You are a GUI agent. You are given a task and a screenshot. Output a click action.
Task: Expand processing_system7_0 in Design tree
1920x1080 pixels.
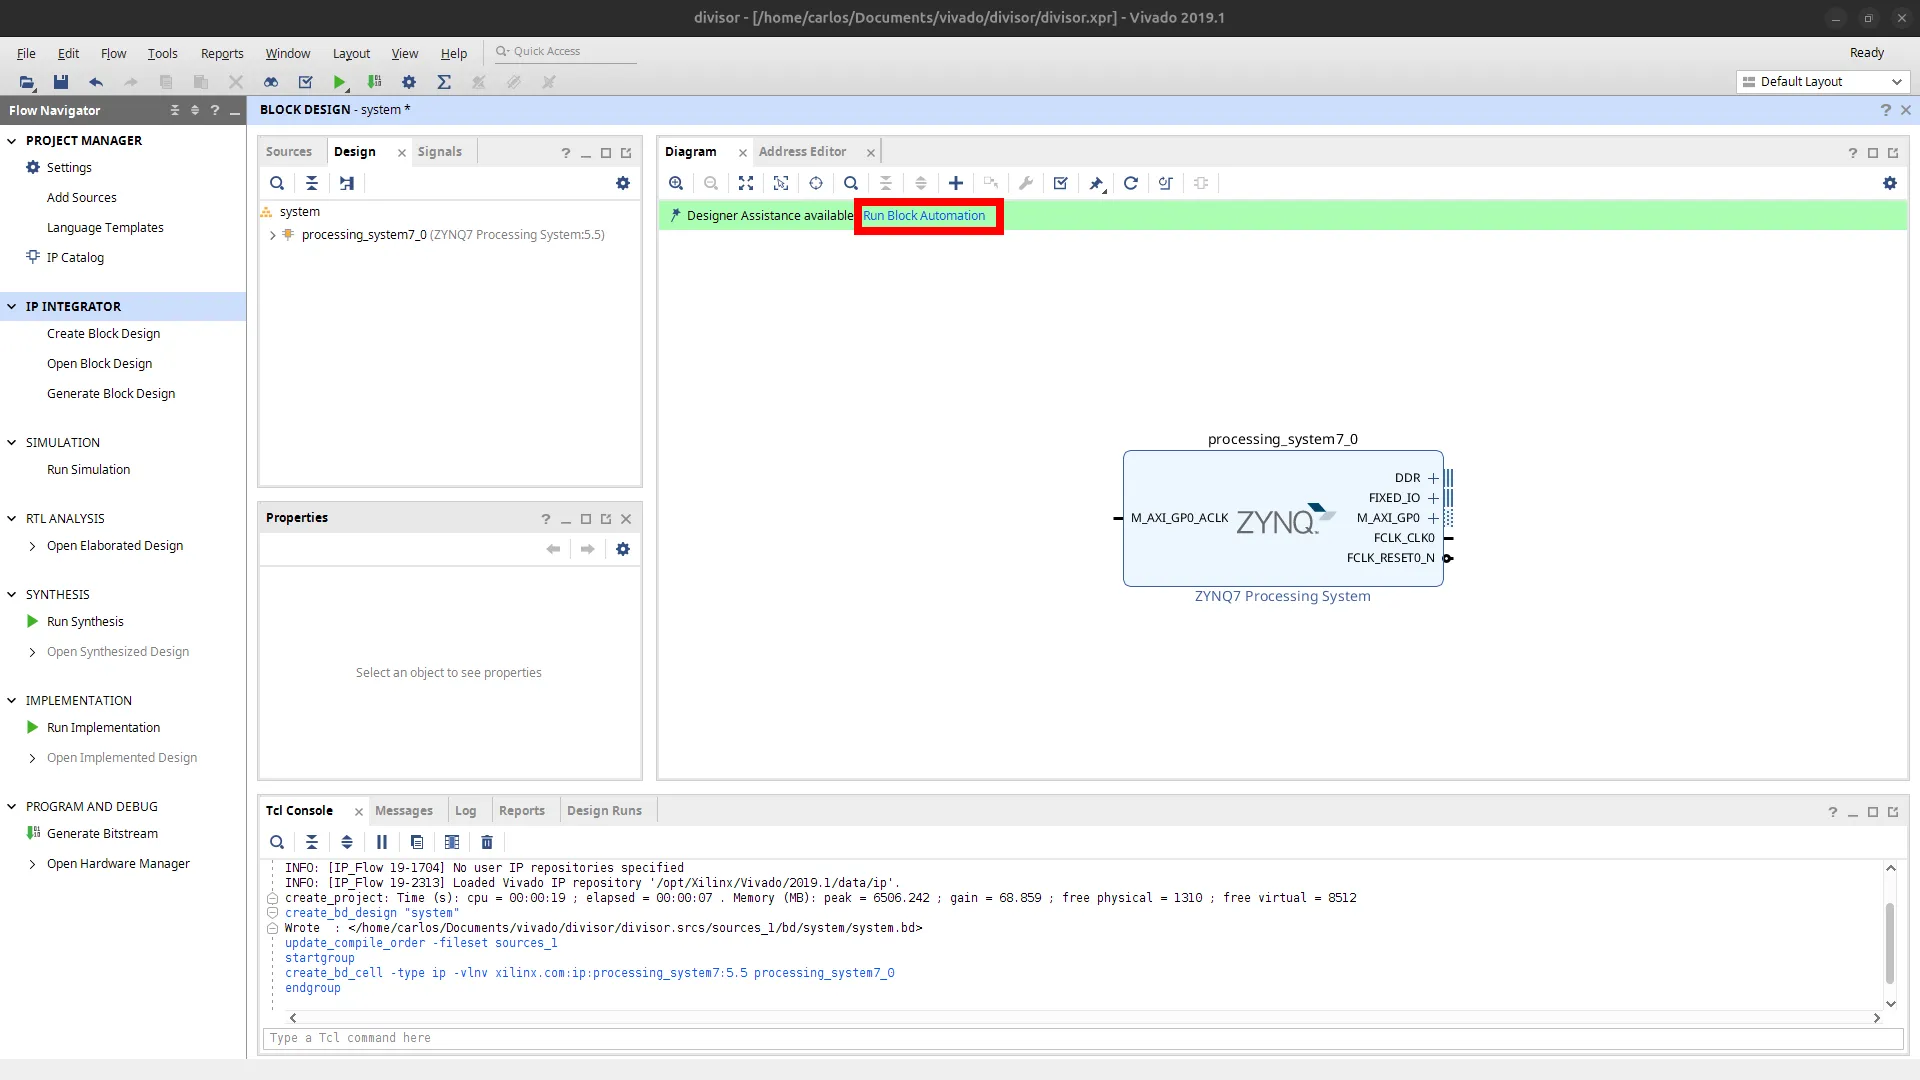tap(272, 236)
